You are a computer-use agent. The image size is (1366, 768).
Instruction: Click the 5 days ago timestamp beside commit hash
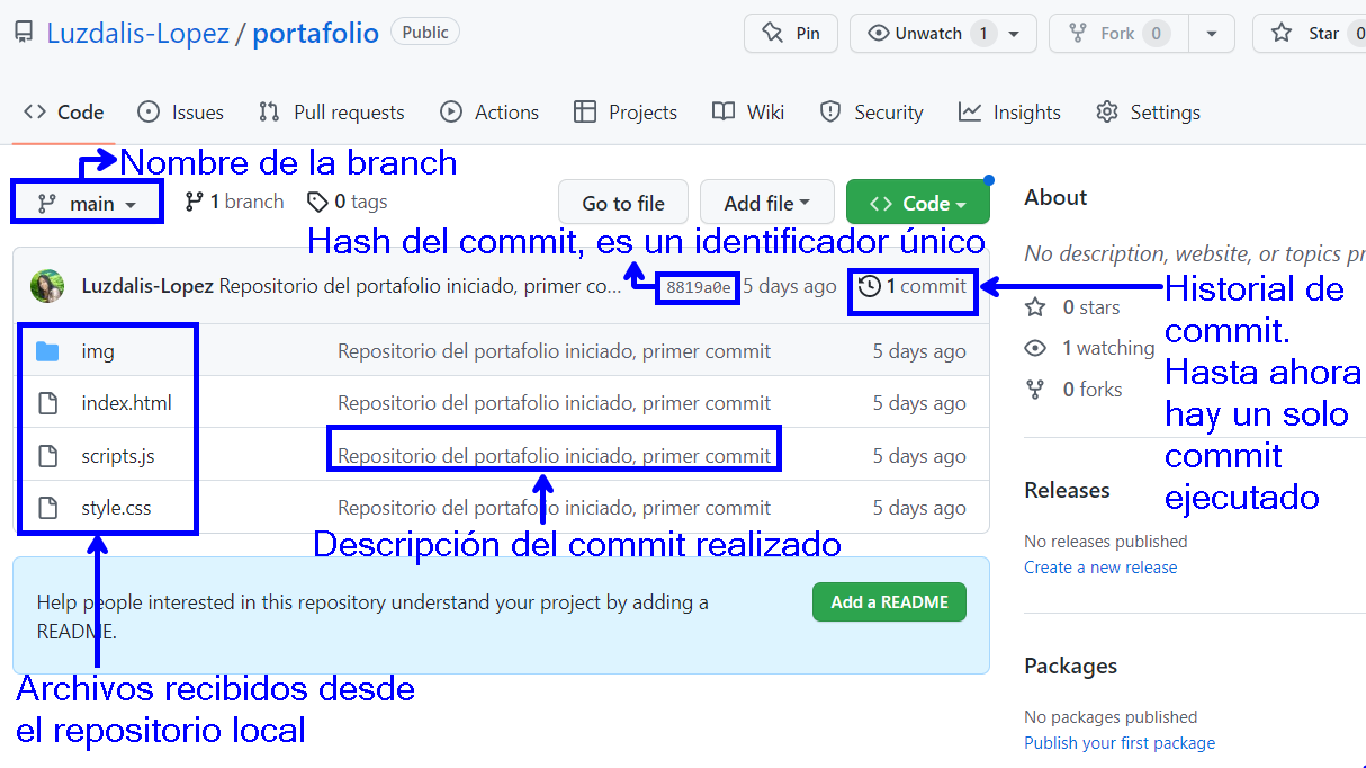click(x=789, y=286)
